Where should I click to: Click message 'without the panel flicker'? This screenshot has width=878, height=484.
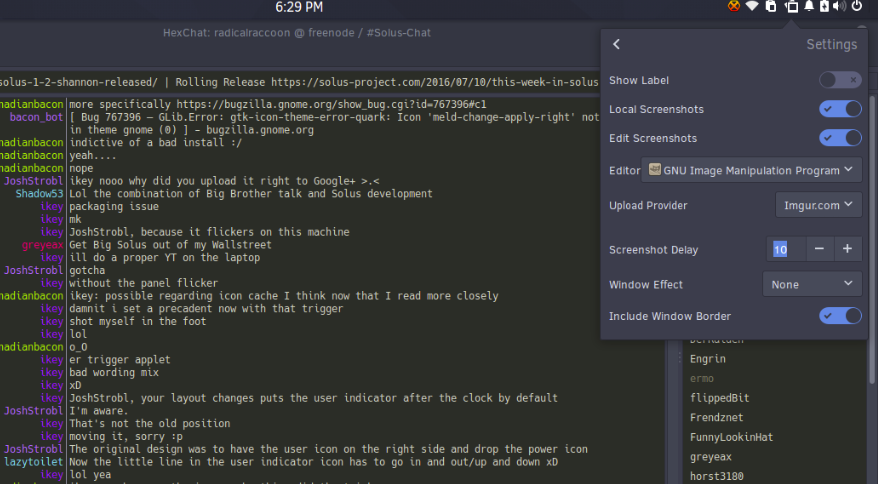[x=144, y=283]
